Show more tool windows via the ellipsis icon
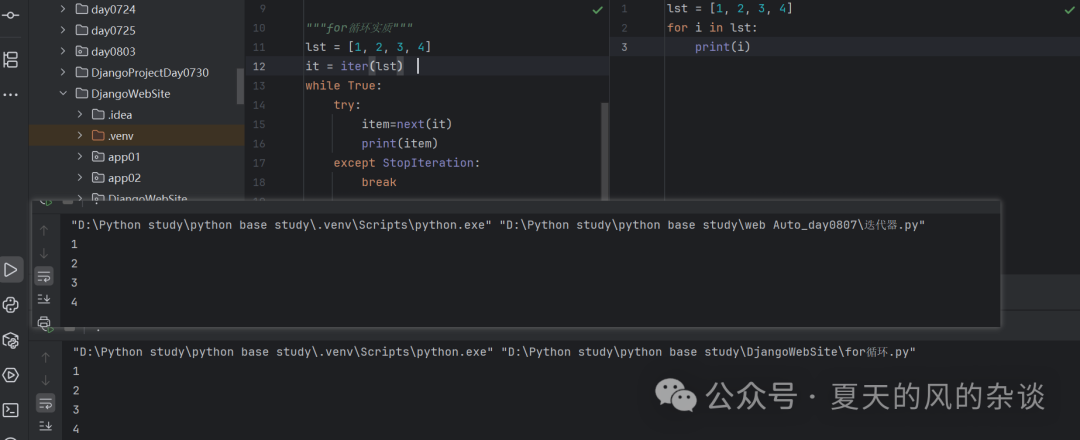 tap(10, 94)
